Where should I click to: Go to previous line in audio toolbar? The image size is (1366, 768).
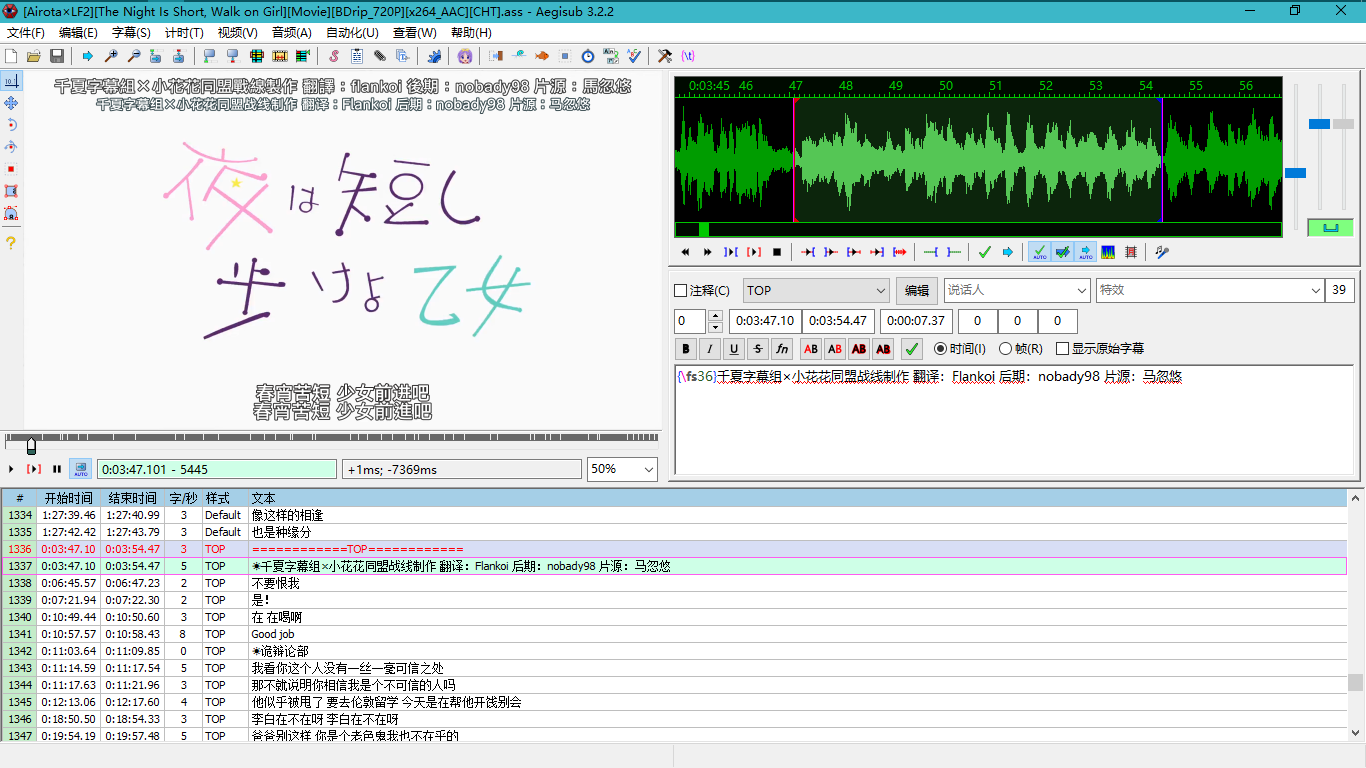(x=685, y=252)
